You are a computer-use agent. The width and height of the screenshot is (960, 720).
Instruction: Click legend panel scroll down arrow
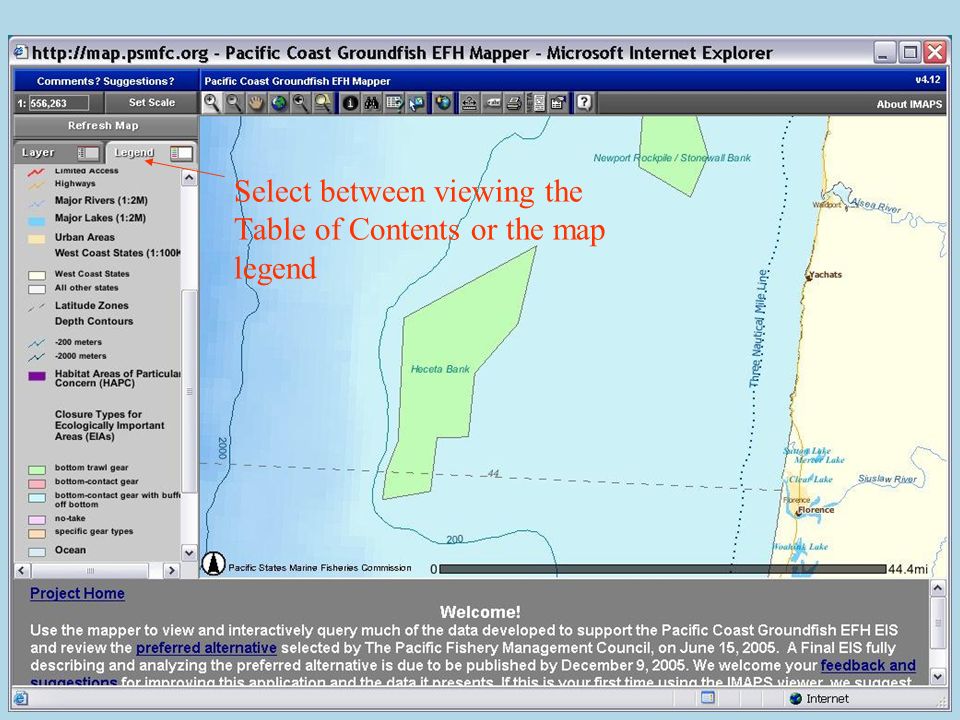point(189,552)
